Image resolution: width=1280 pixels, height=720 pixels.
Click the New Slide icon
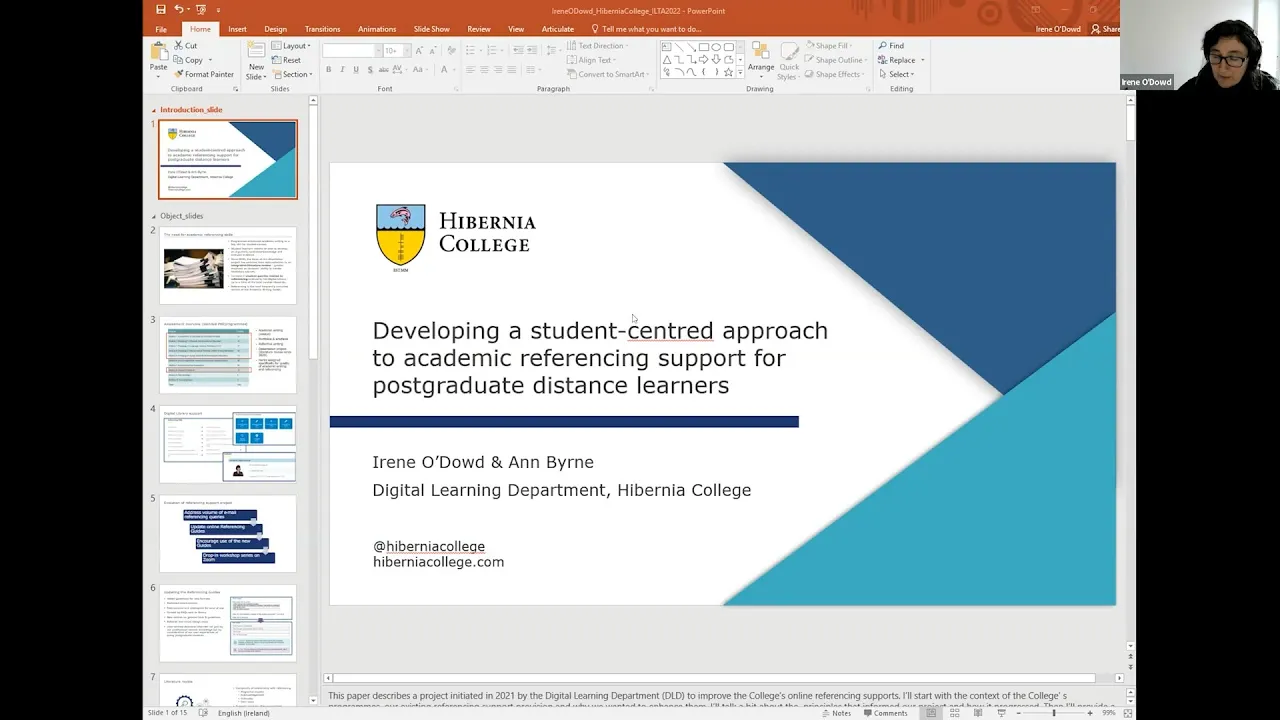point(256,49)
